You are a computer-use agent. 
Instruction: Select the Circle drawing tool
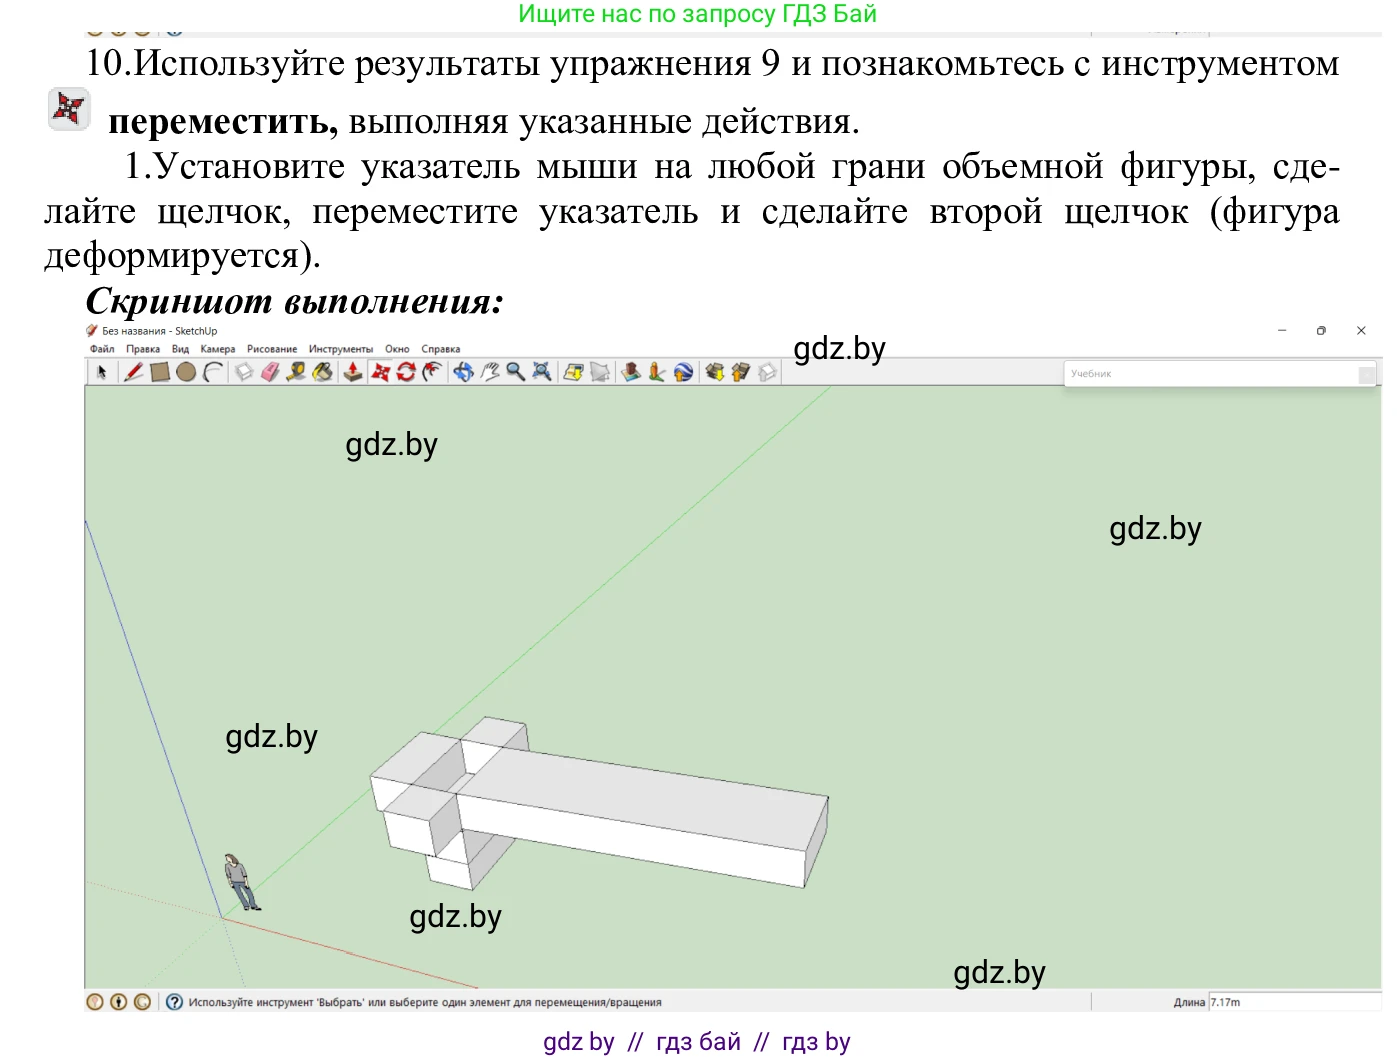tap(186, 371)
